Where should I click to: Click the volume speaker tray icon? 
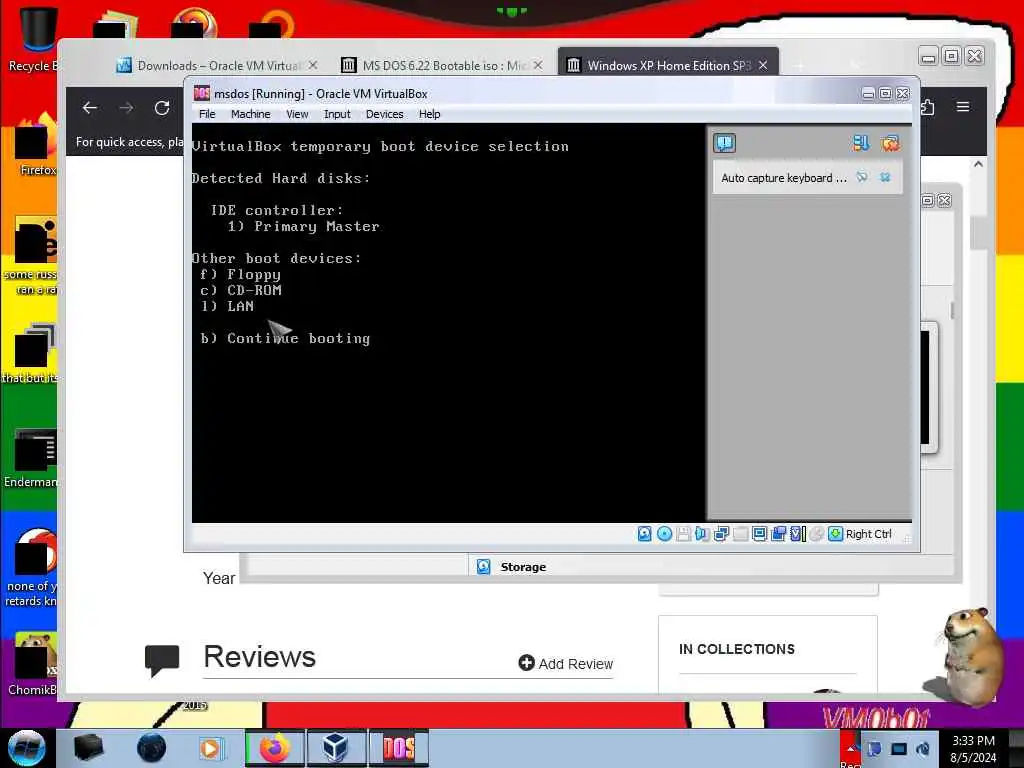[923, 749]
